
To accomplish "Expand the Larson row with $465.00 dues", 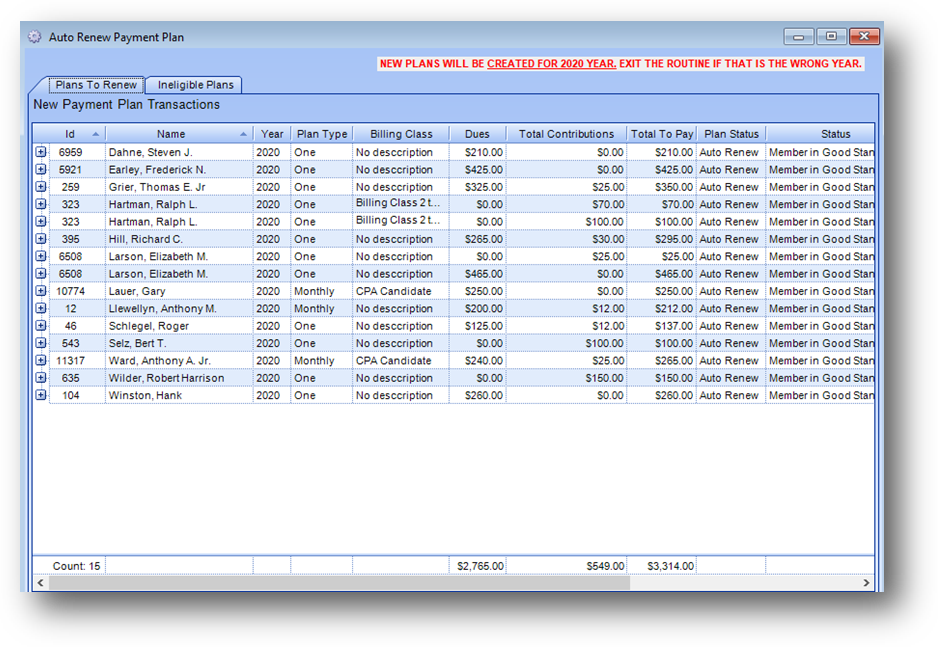I will 41,273.
